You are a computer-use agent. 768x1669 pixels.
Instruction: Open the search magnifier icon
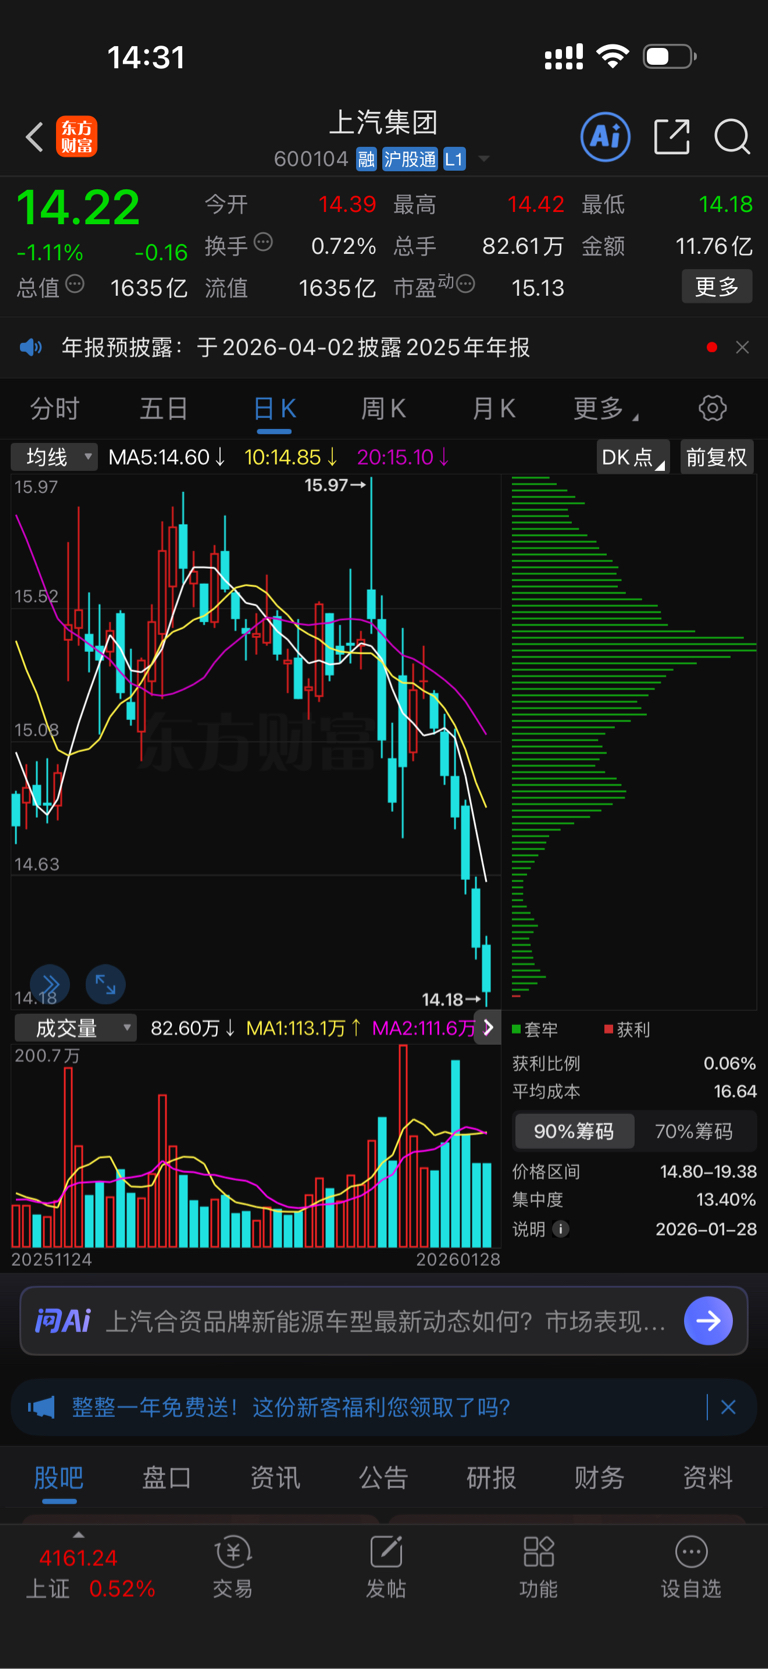coord(732,136)
